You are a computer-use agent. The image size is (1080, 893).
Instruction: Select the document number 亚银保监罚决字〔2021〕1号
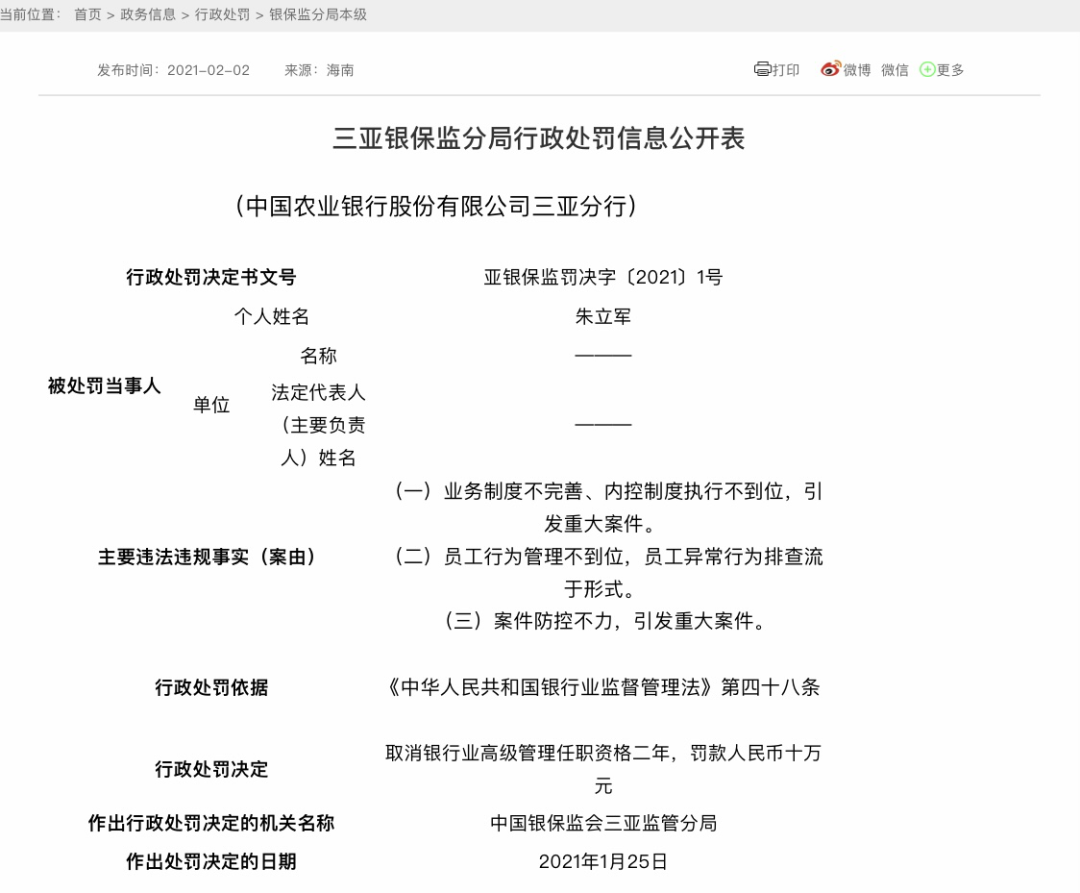coord(603,277)
